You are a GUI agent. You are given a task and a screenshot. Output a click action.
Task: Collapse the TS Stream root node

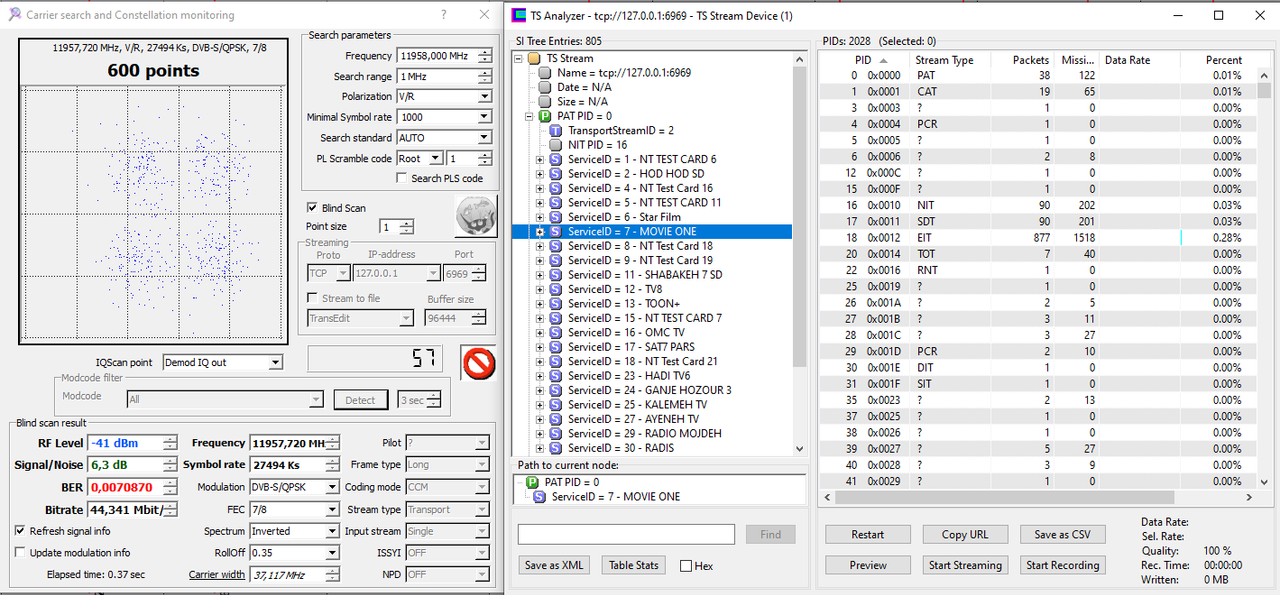point(519,59)
